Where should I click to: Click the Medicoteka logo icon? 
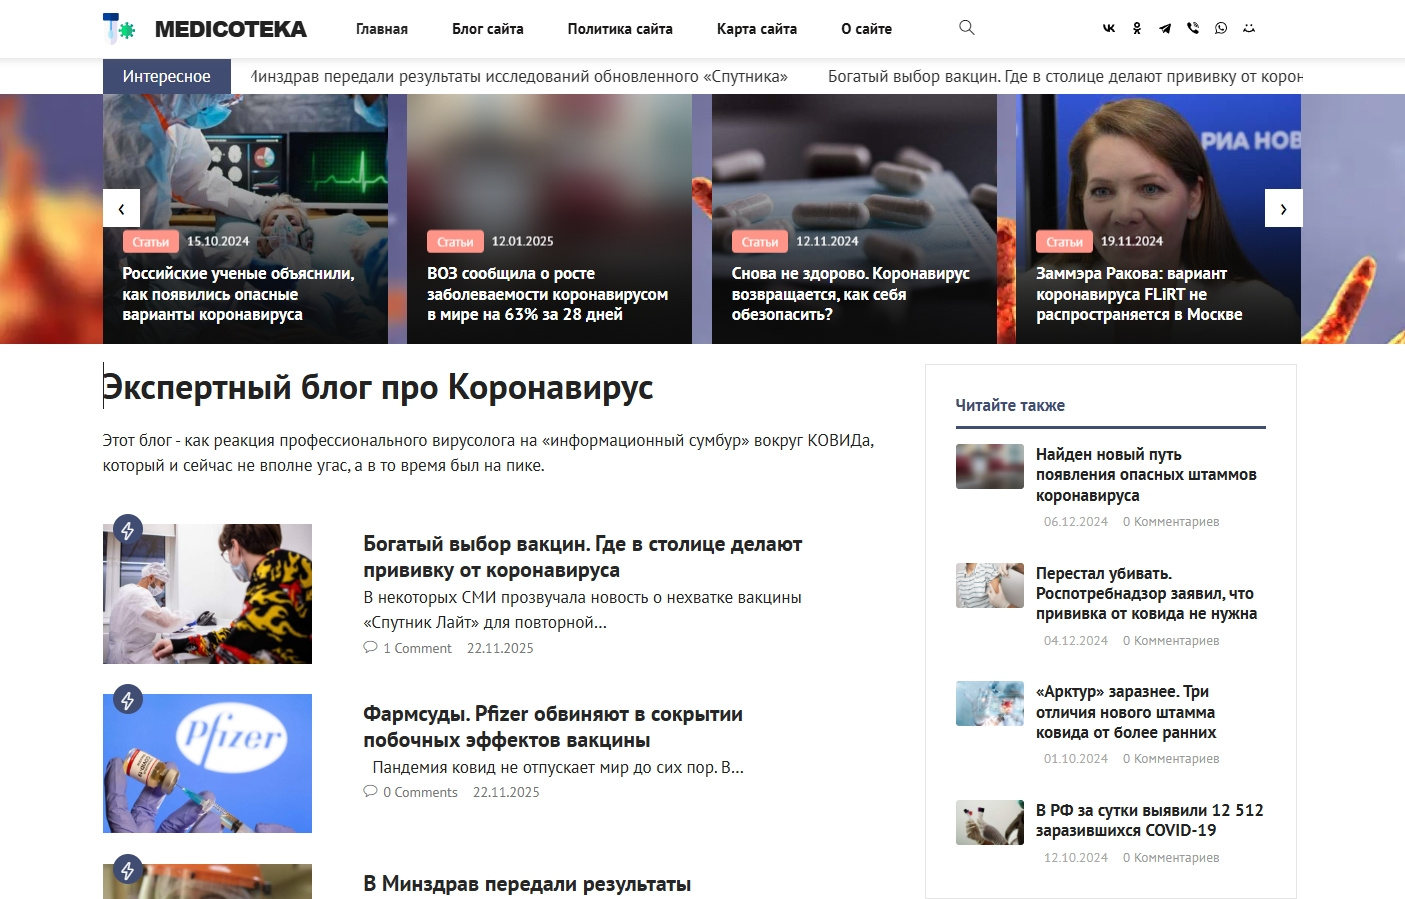coord(119,29)
